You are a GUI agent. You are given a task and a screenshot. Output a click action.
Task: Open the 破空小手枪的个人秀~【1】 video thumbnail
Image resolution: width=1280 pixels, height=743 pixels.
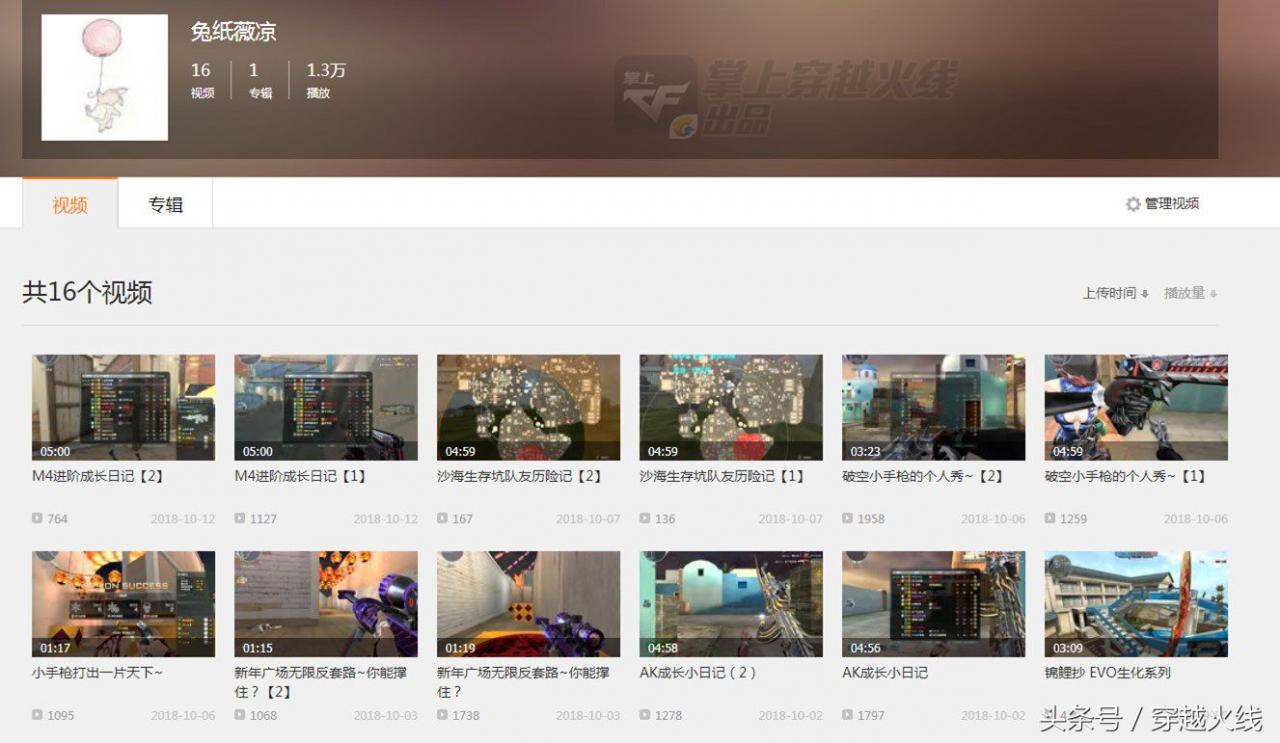click(1136, 407)
